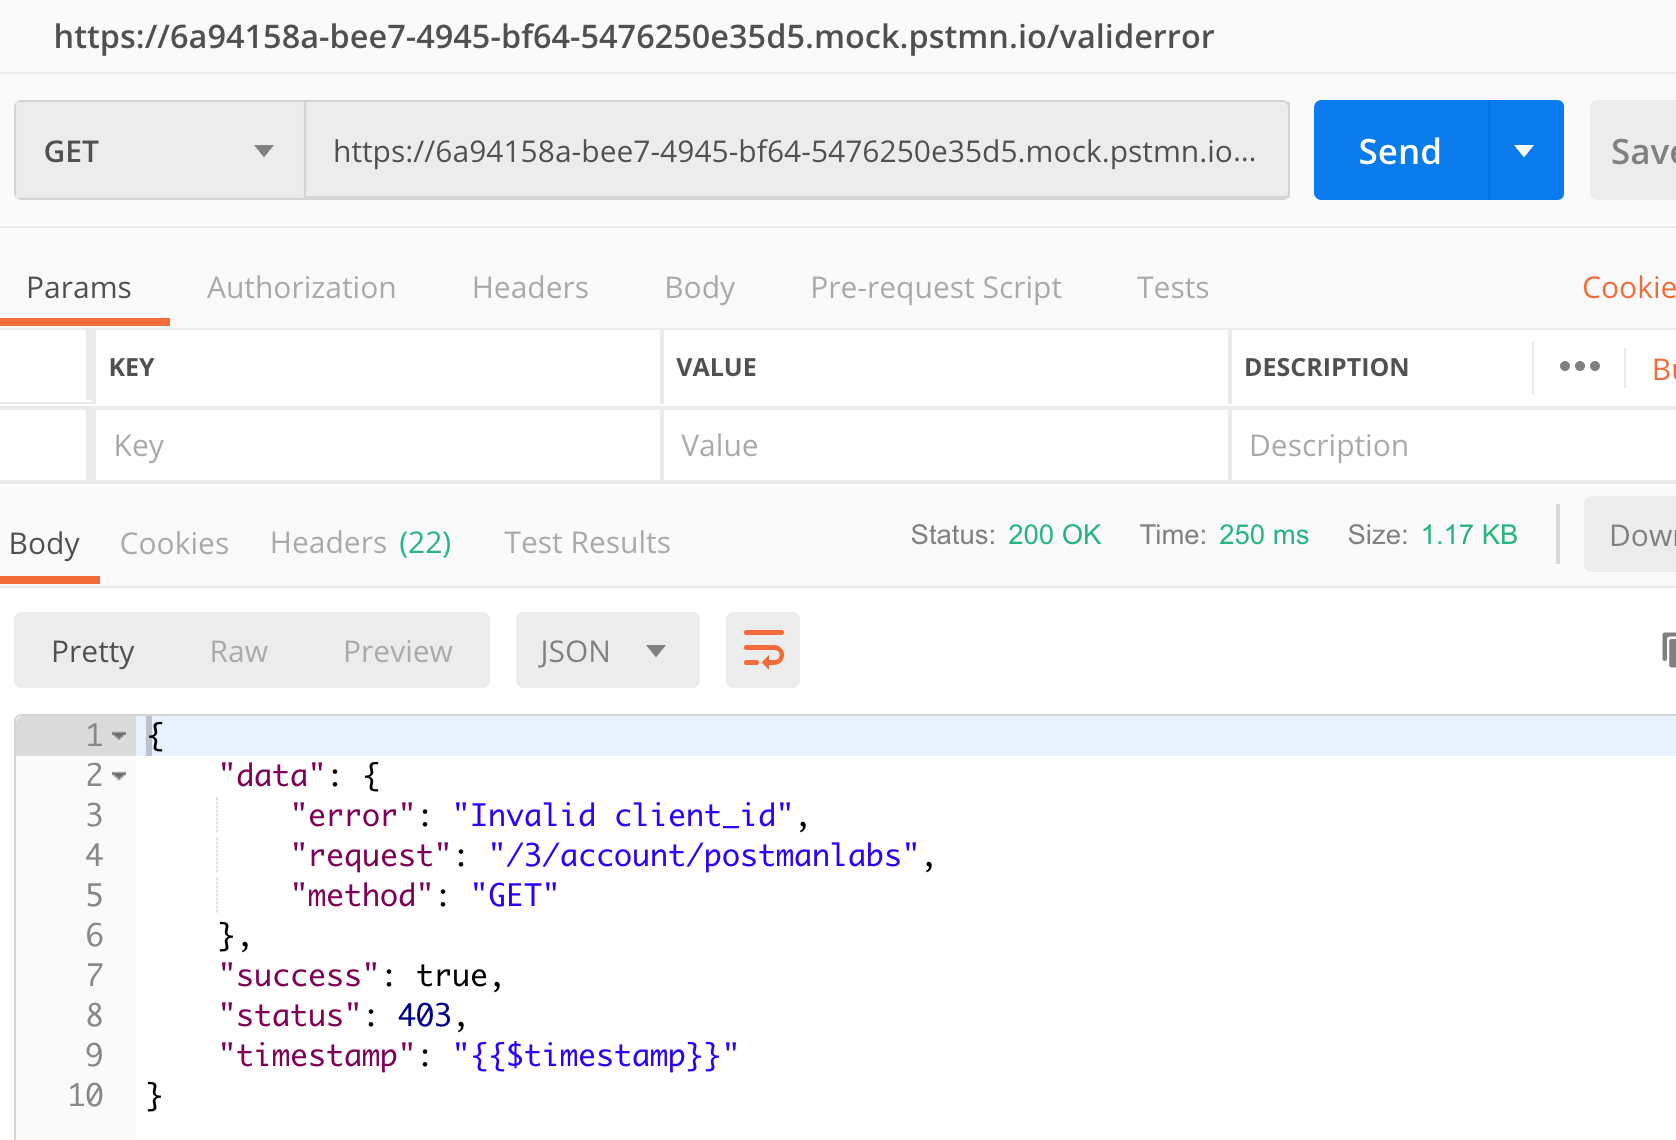Click the Value parameter input field
The height and width of the screenshot is (1140, 1676).
click(x=945, y=445)
